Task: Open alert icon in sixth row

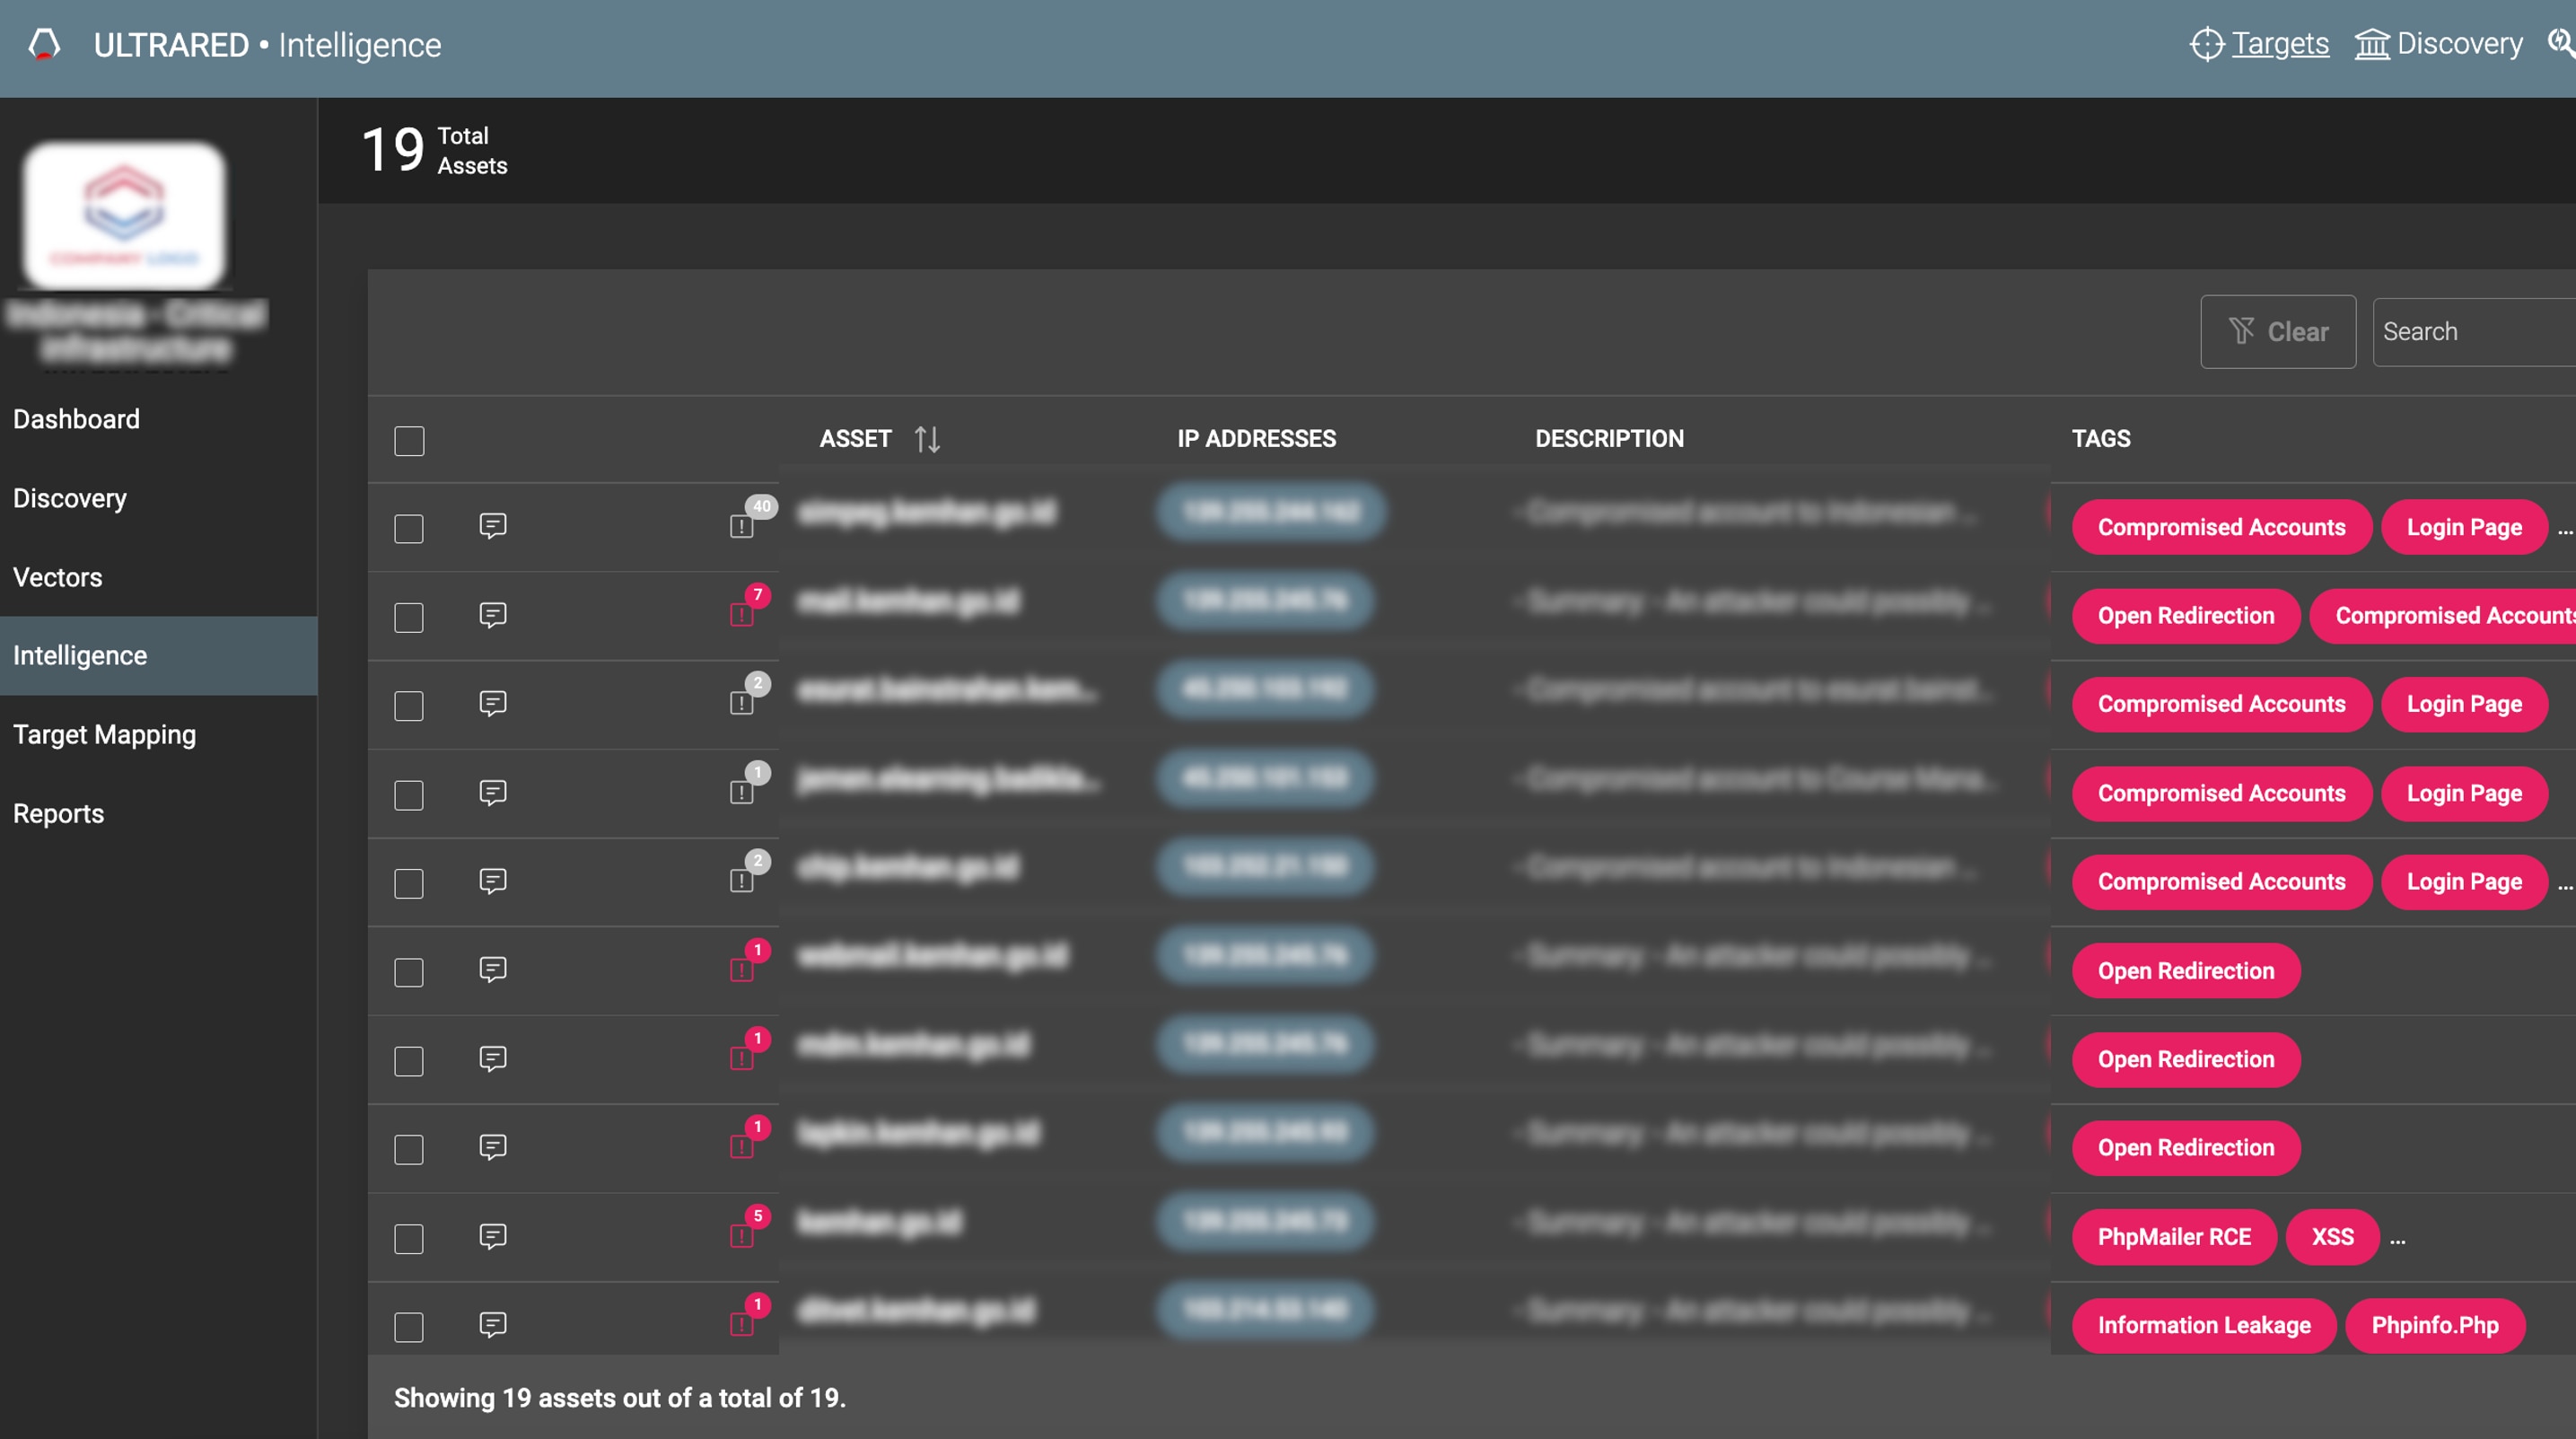Action: (742, 970)
